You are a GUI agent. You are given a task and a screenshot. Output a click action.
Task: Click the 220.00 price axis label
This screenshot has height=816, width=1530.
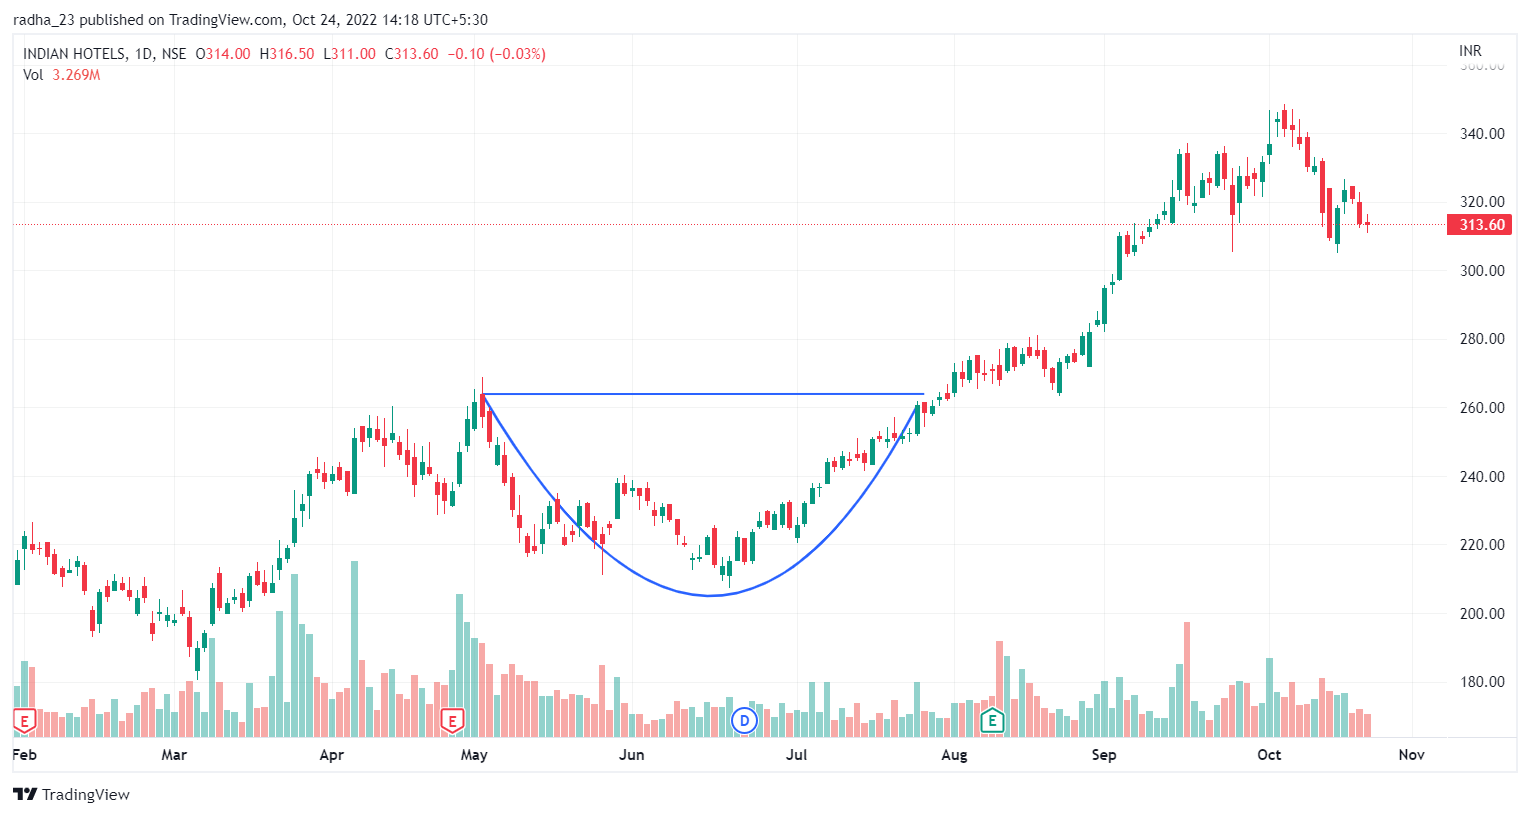coord(1482,544)
